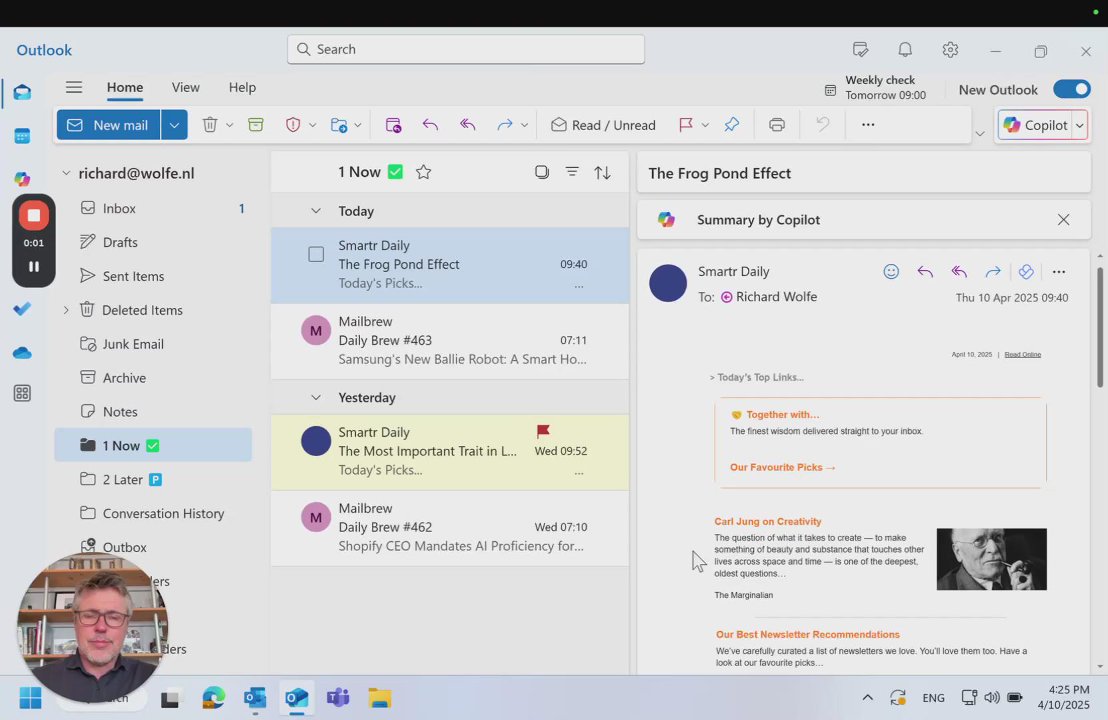Expand the Deleted Items folder
Viewport: 1108px width, 720px height.
pos(66,310)
